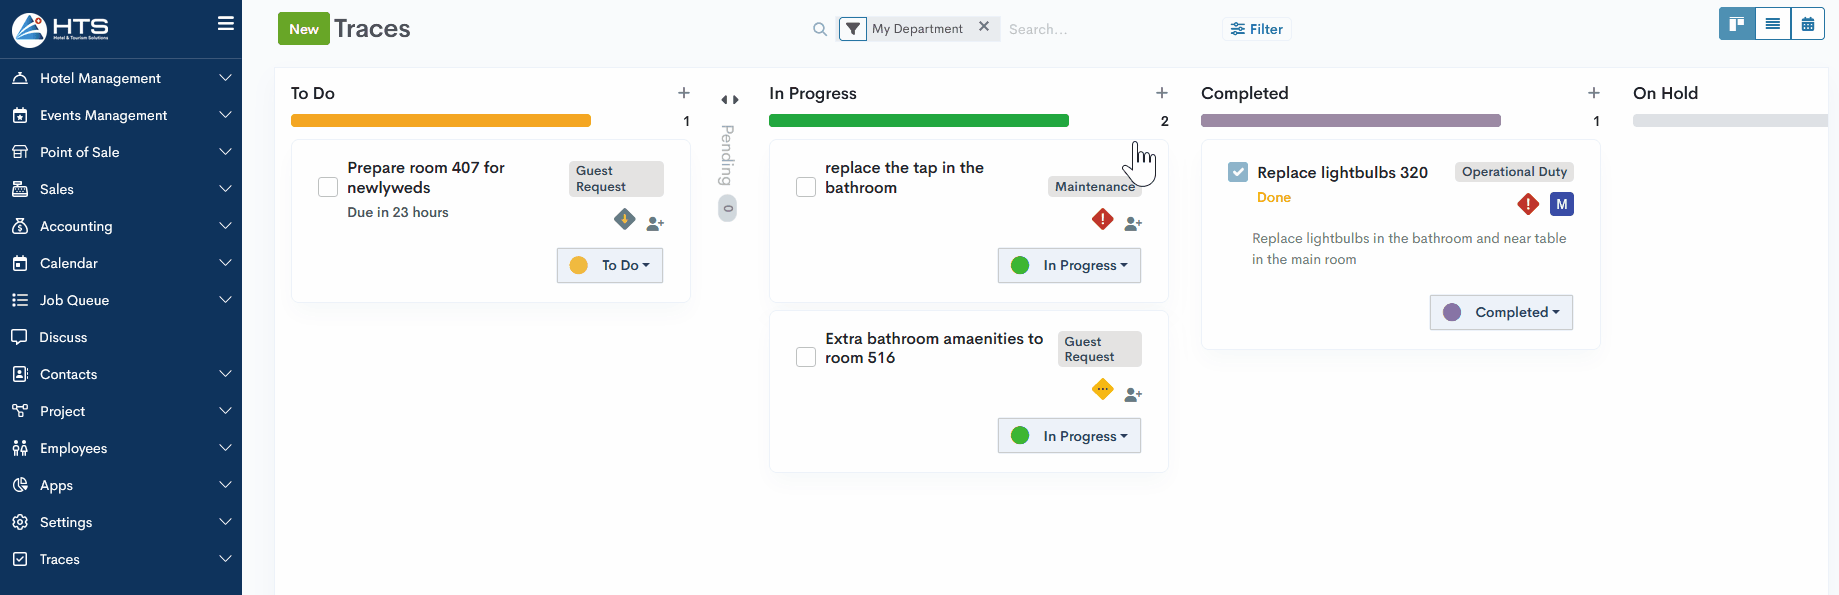Switch to the calendar view icon

coord(1807,24)
